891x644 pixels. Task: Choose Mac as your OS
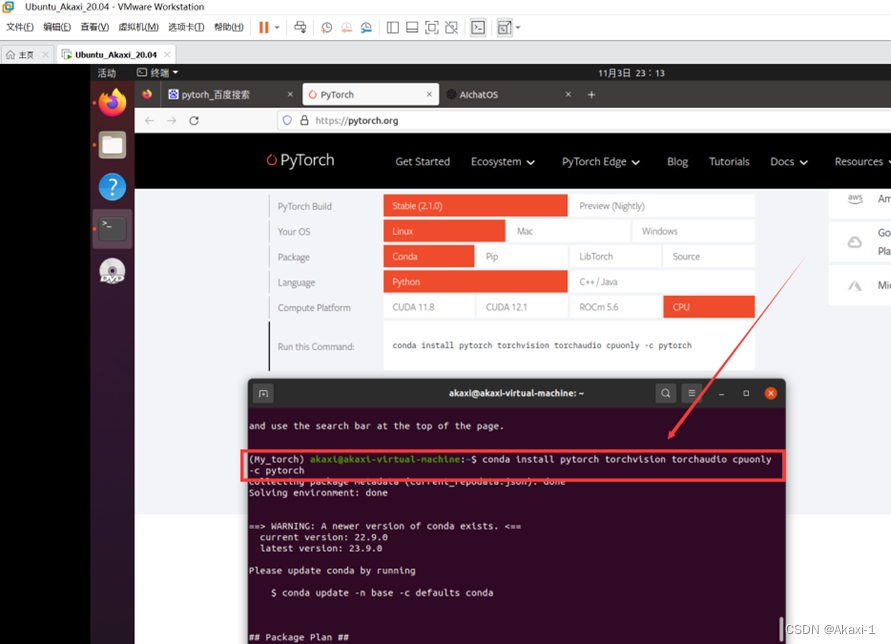point(568,231)
